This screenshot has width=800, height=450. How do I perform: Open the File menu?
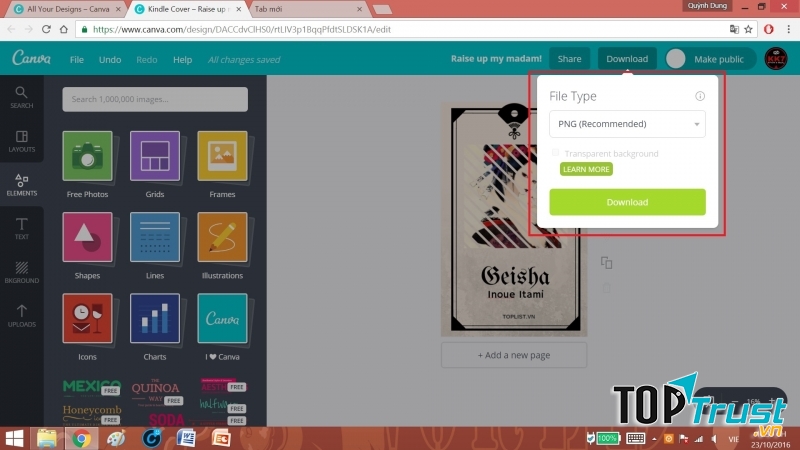[77, 60]
